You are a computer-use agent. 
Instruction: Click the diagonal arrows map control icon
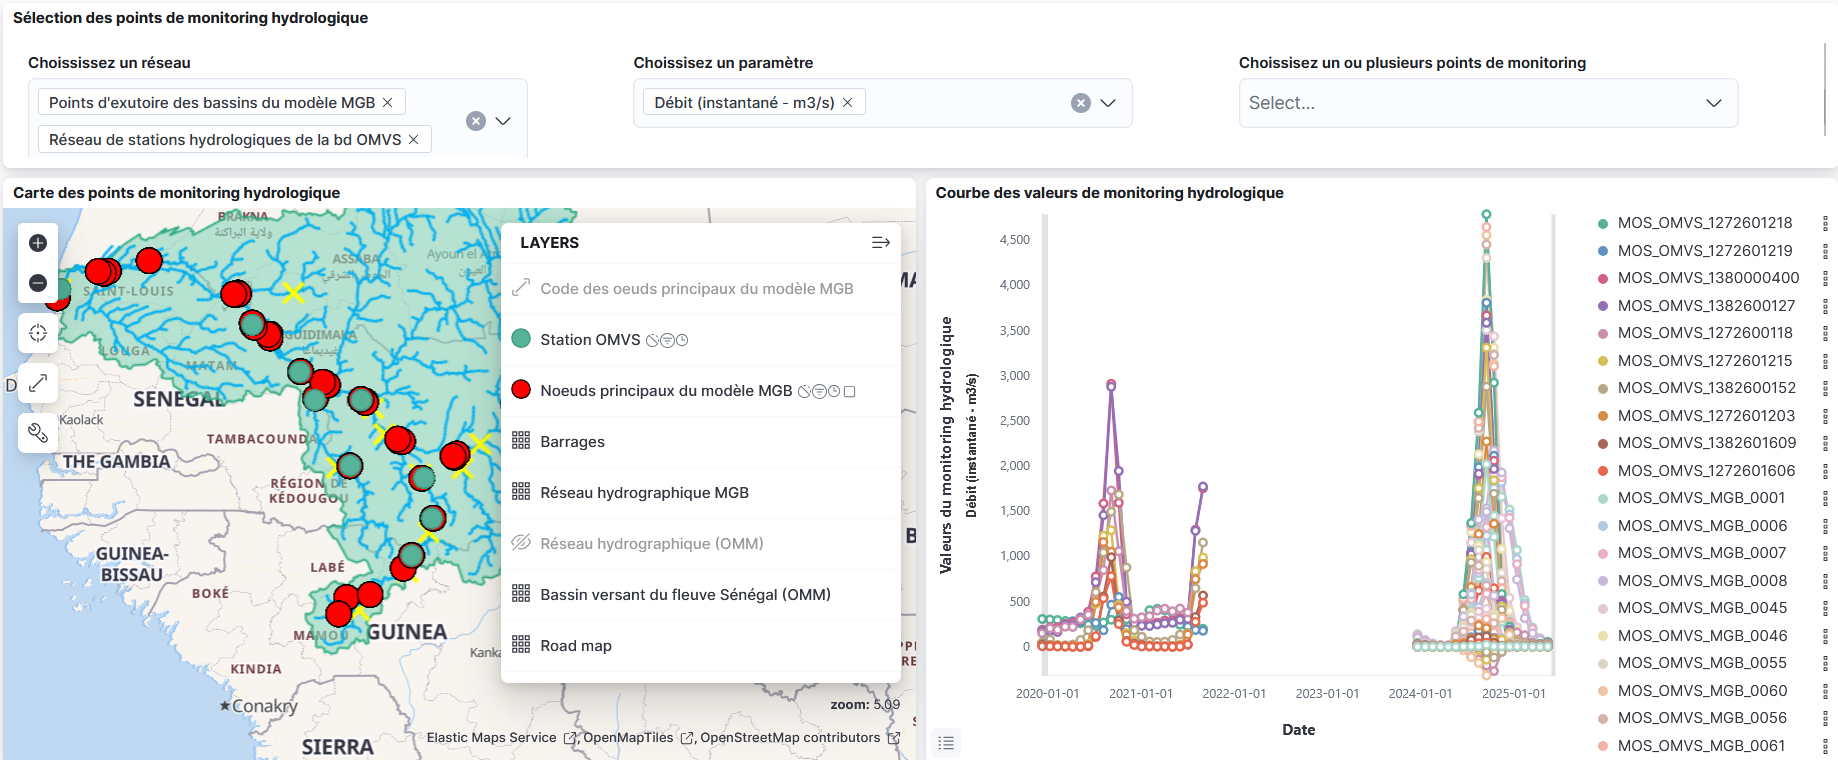tap(38, 383)
